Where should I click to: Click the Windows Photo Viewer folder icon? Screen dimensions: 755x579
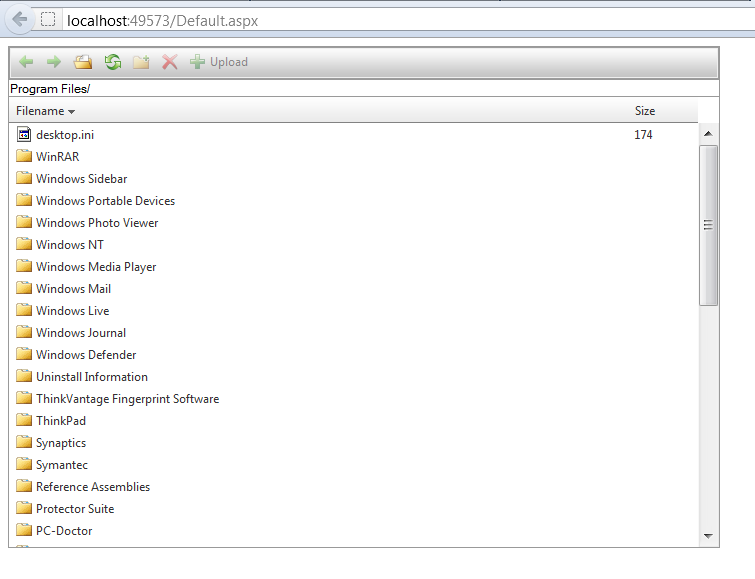[x=24, y=222]
